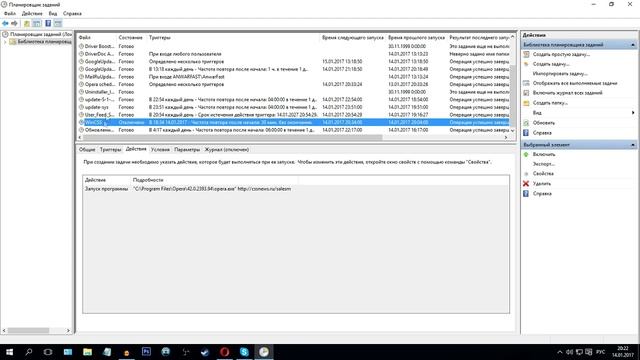Open Свойства of the selected task

pyautogui.click(x=543, y=174)
